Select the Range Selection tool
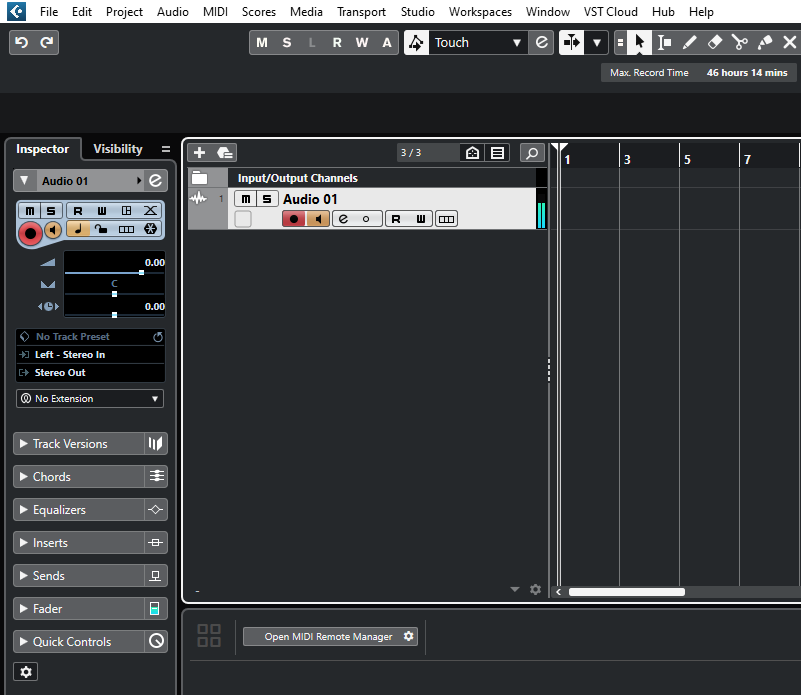This screenshot has width=801, height=695. (x=664, y=42)
